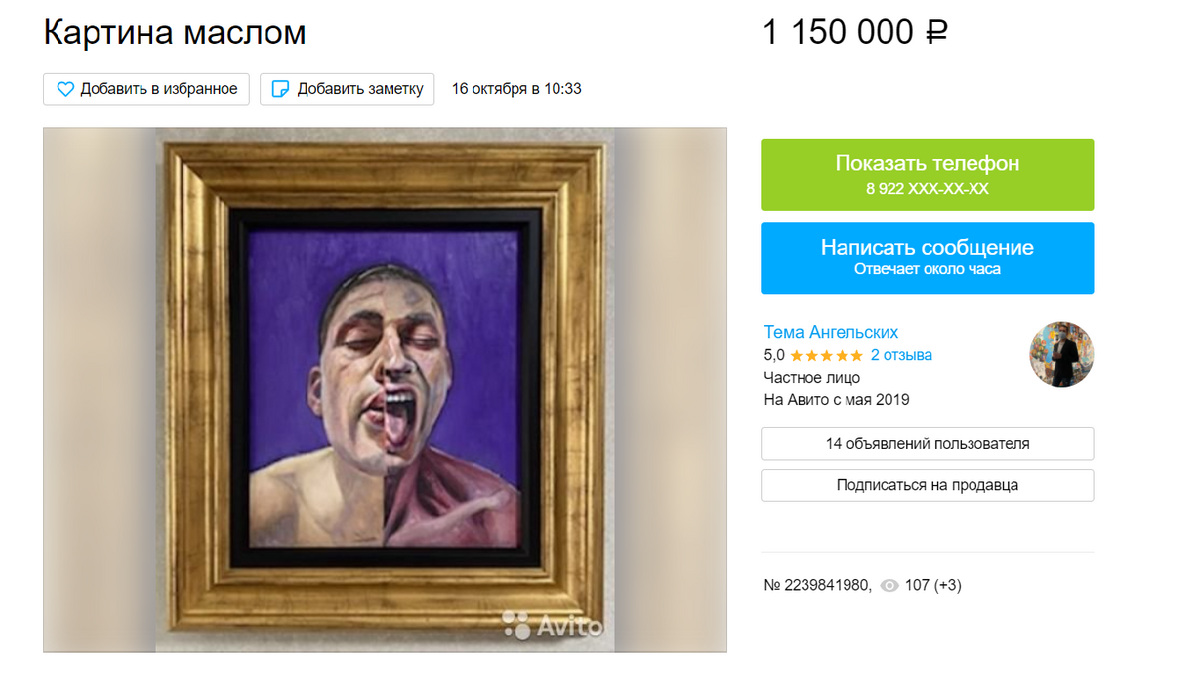Show the seller's phone number

(x=927, y=175)
